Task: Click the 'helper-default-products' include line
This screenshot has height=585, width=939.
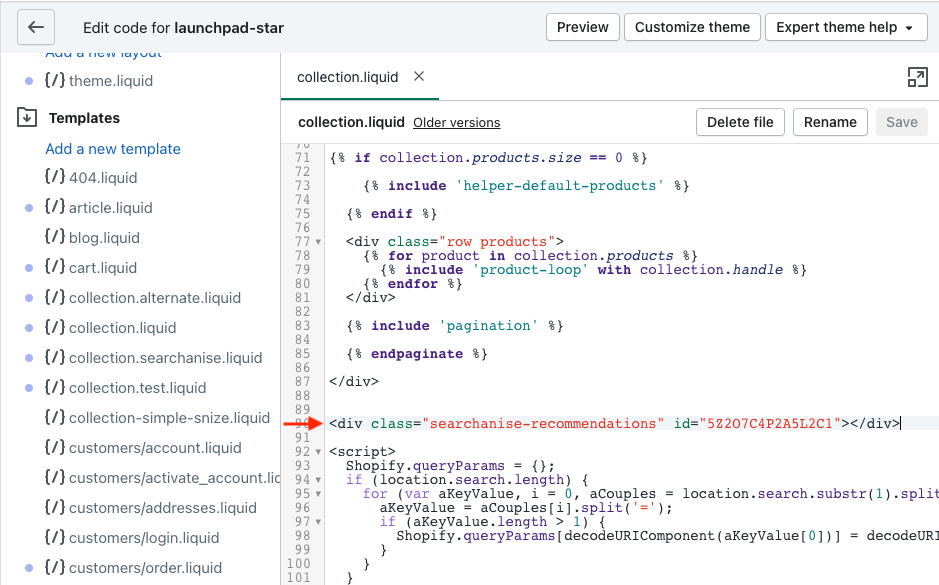Action: pos(526,186)
